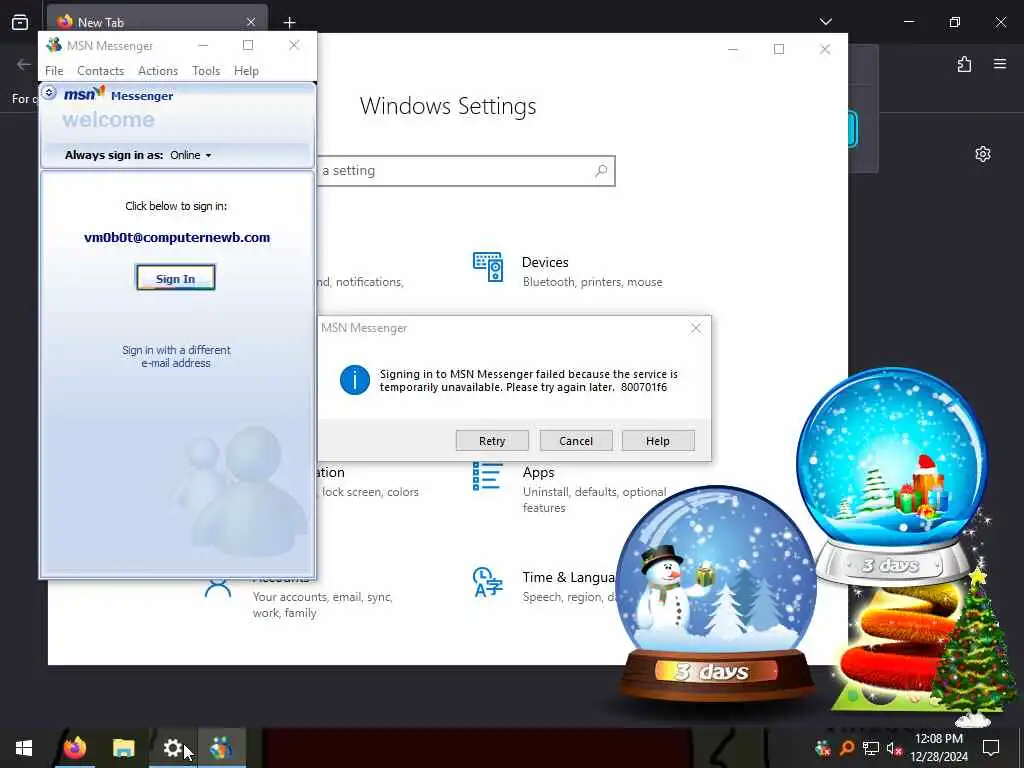Image resolution: width=1024 pixels, height=768 pixels.
Task: Click the Devices settings label
Action: click(545, 263)
